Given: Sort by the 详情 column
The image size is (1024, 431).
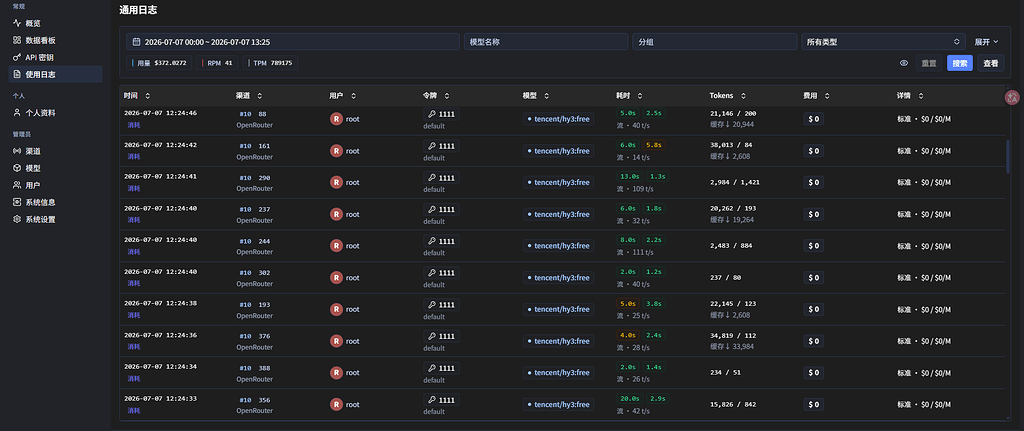Looking at the screenshot, I should (x=910, y=96).
